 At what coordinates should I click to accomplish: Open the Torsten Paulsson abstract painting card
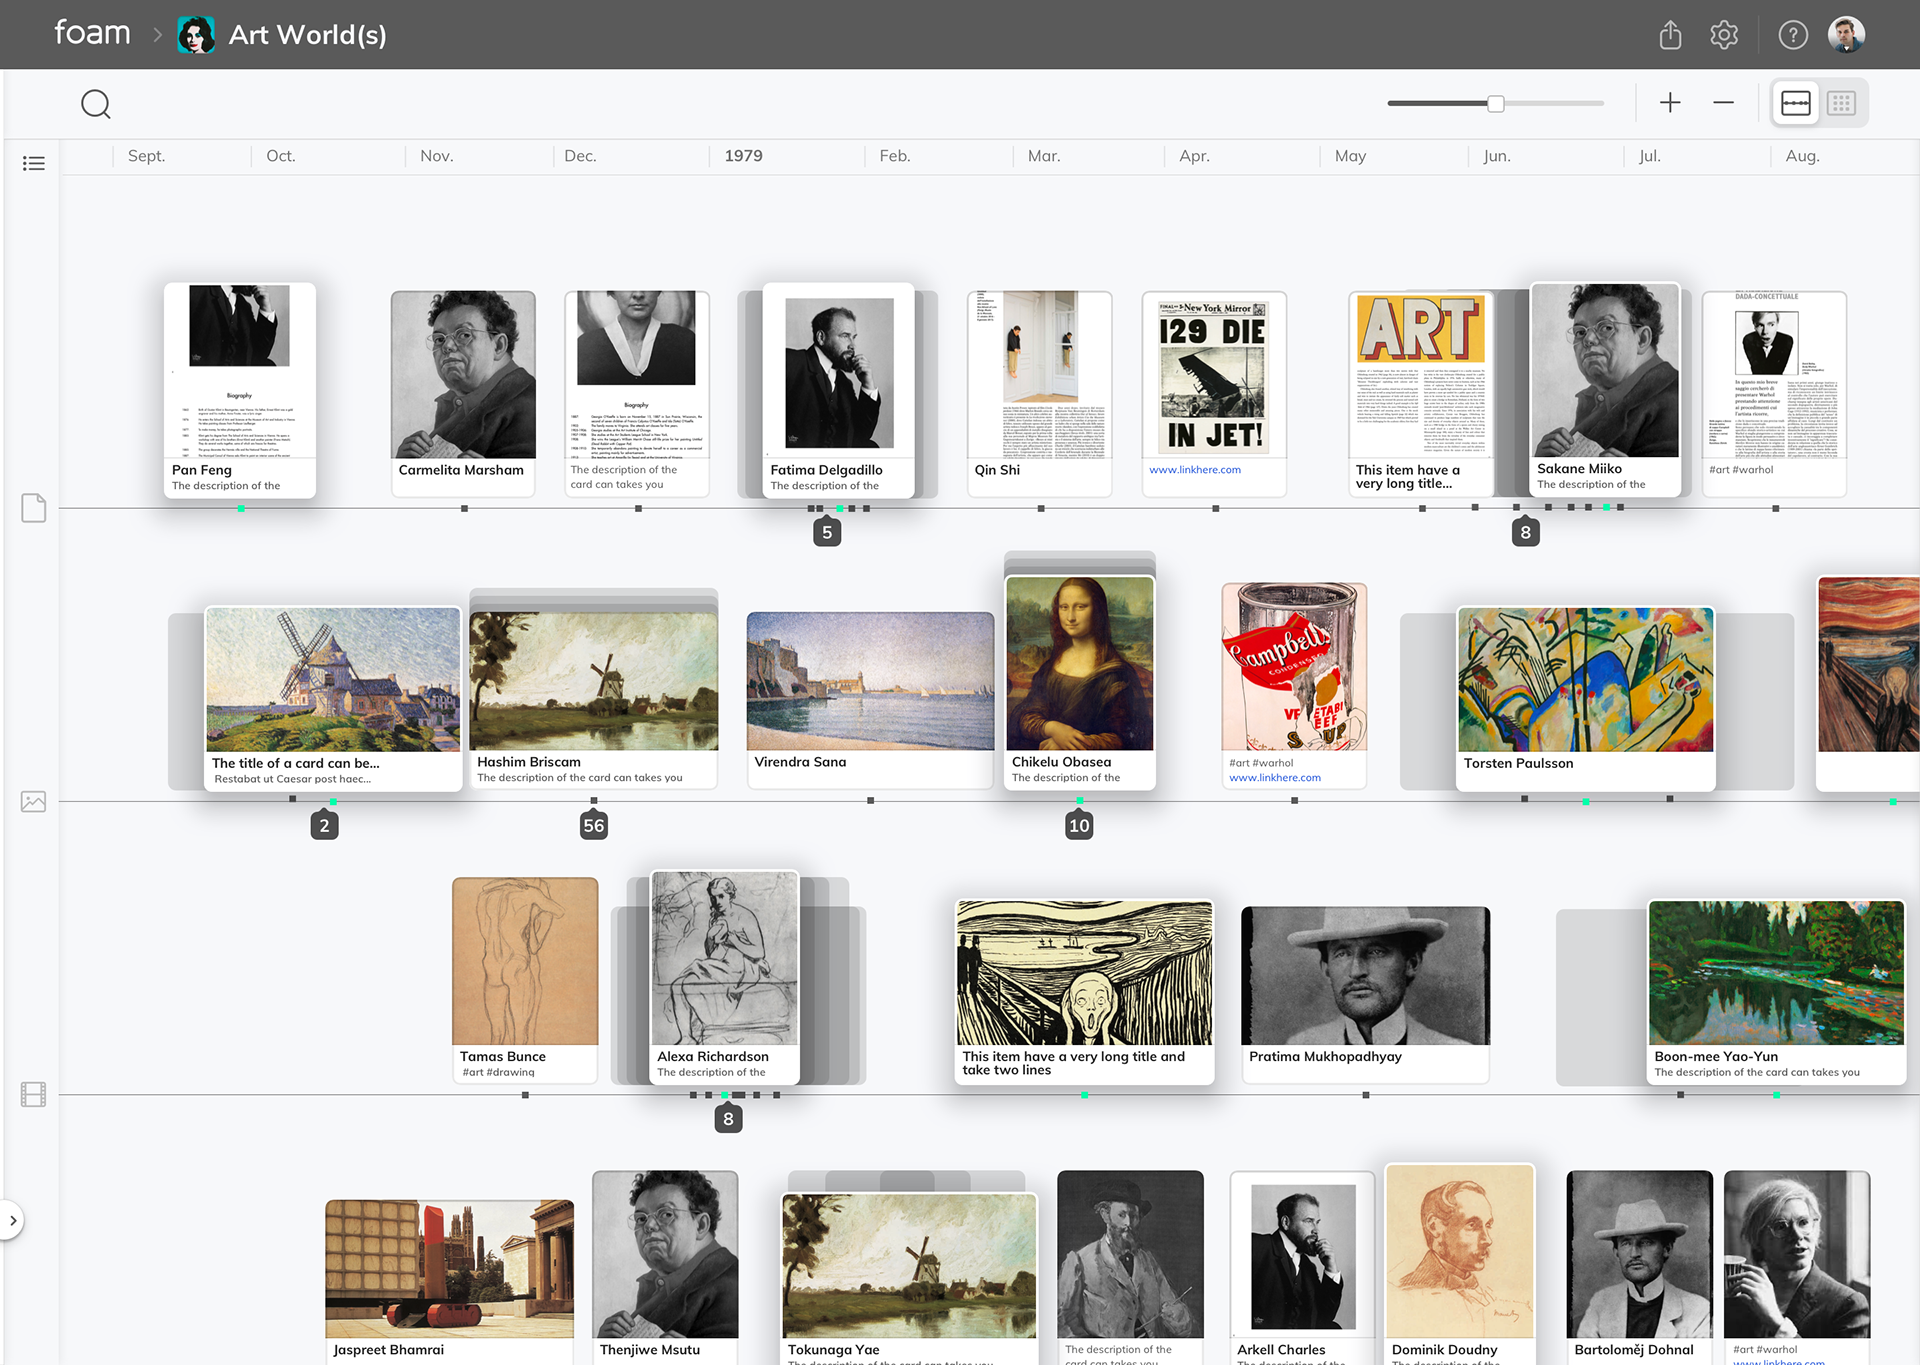(x=1586, y=698)
